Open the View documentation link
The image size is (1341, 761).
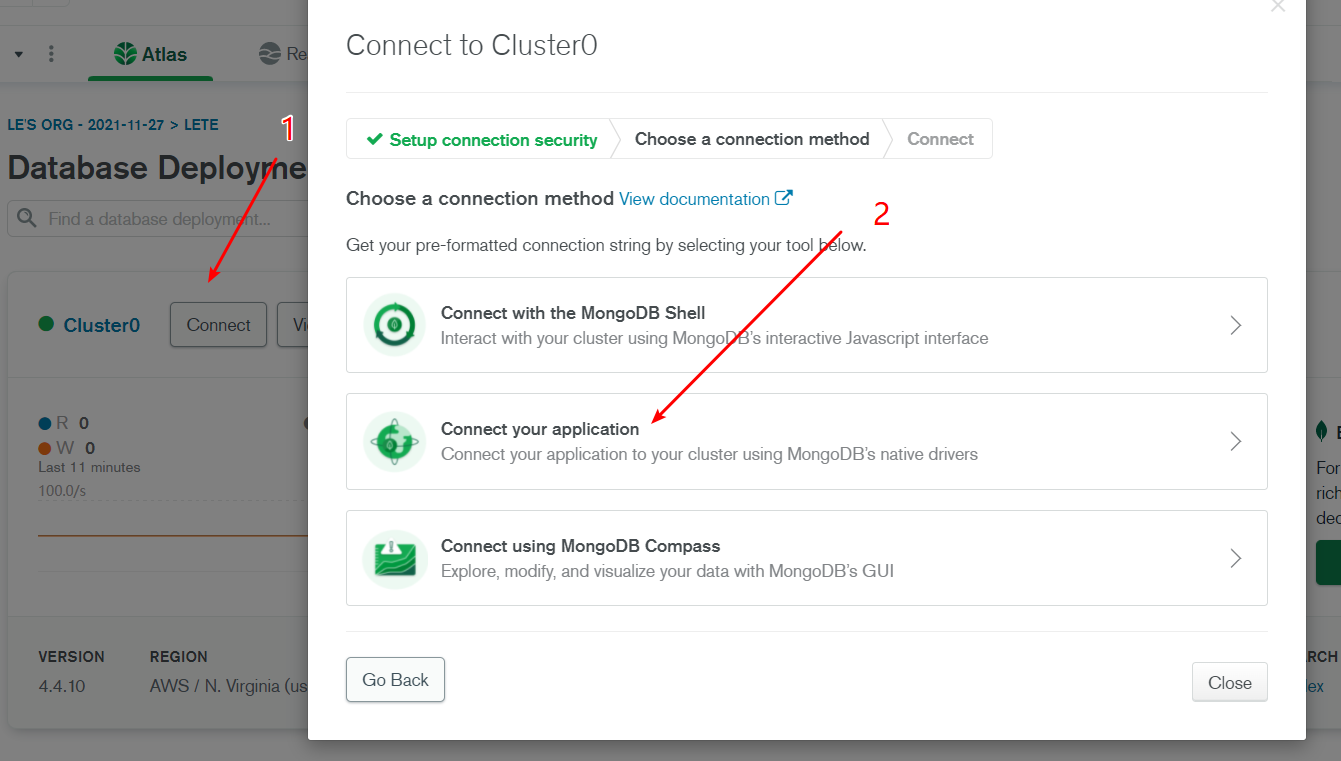pos(694,199)
